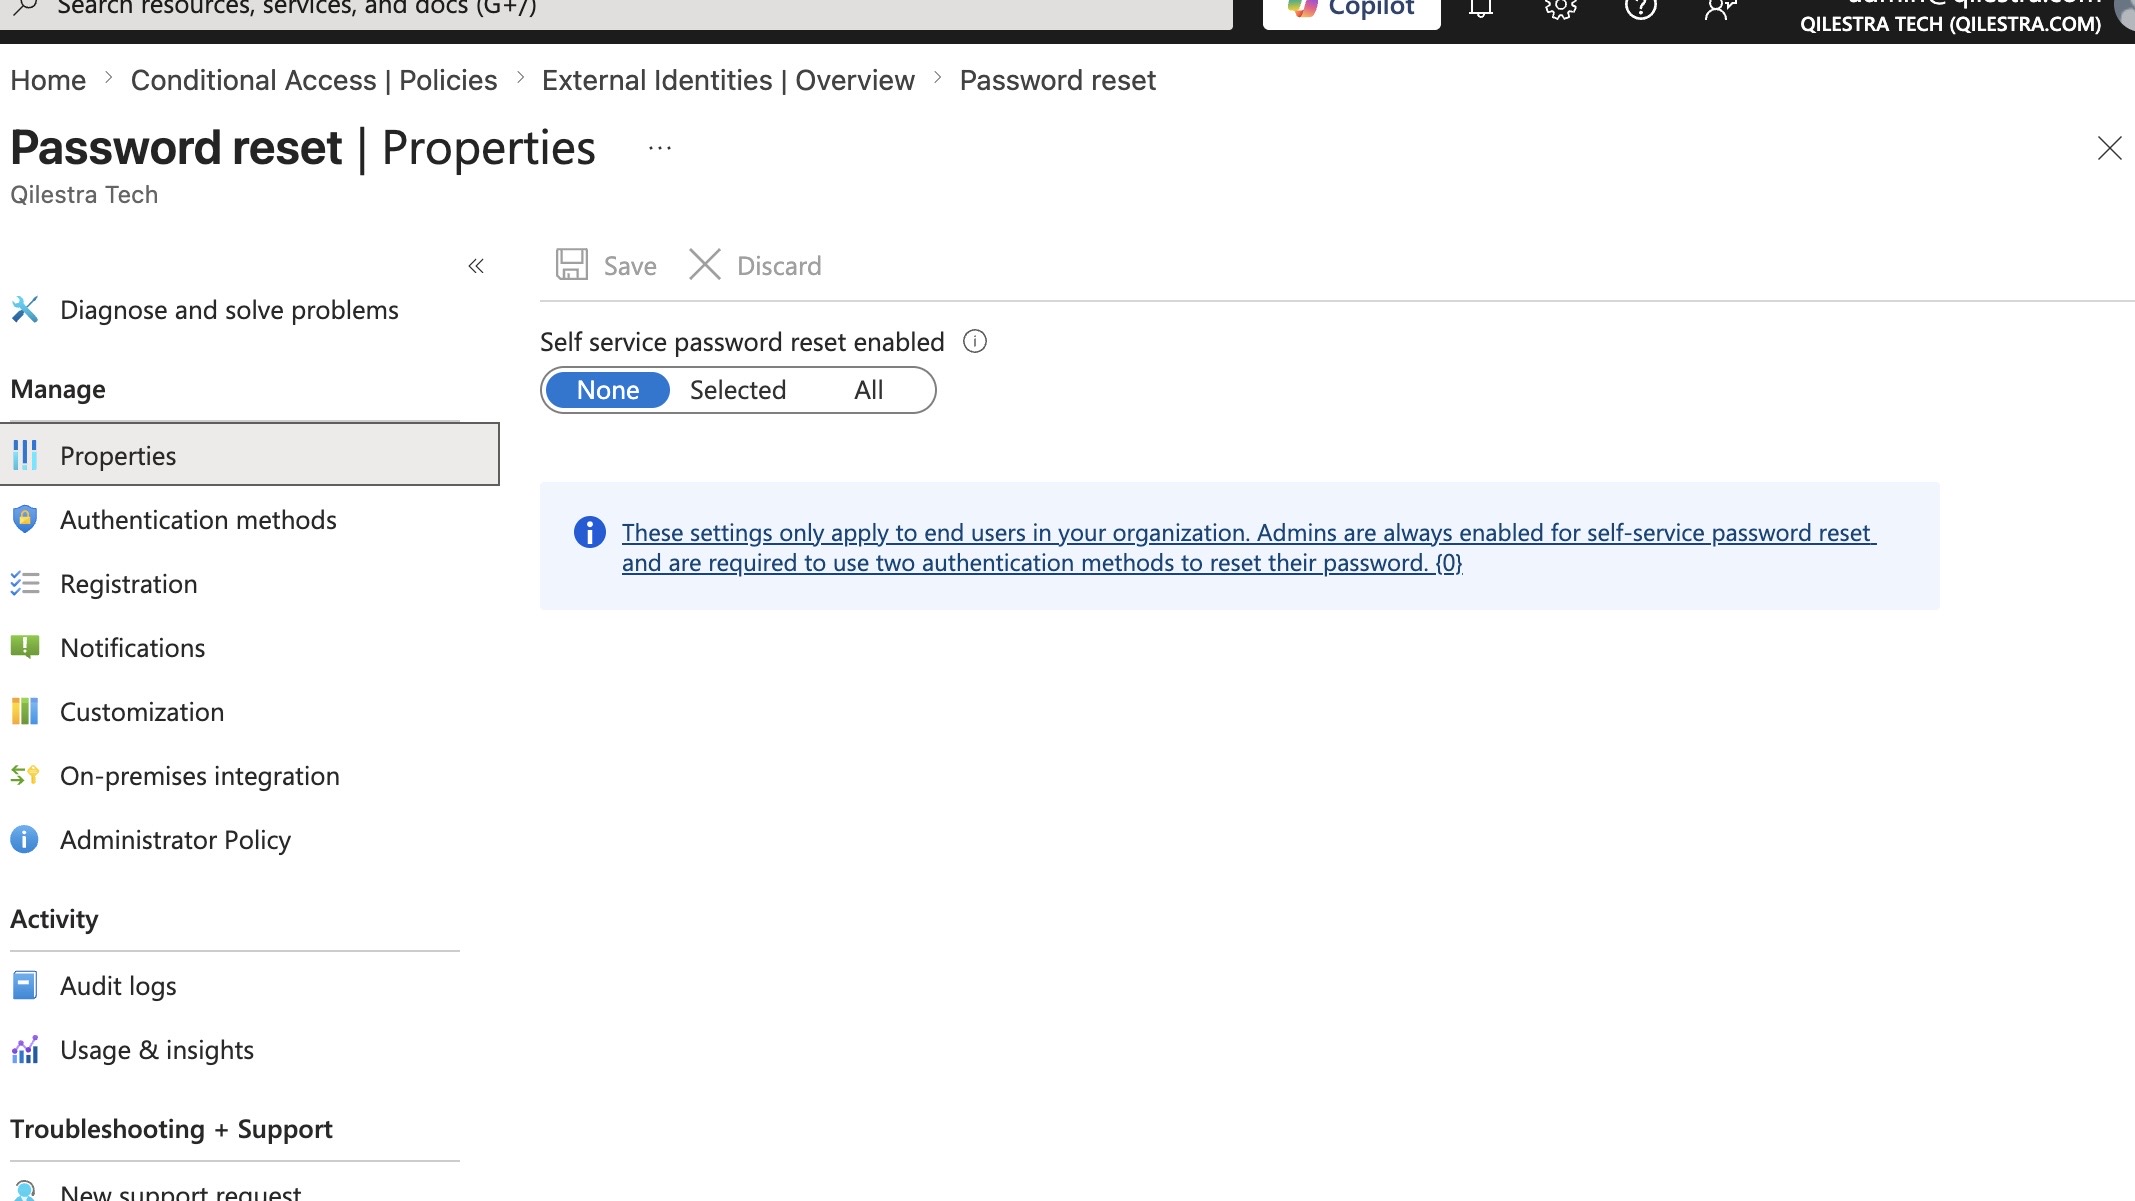Set self service password reset to None
The image size is (2135, 1201).
(608, 390)
